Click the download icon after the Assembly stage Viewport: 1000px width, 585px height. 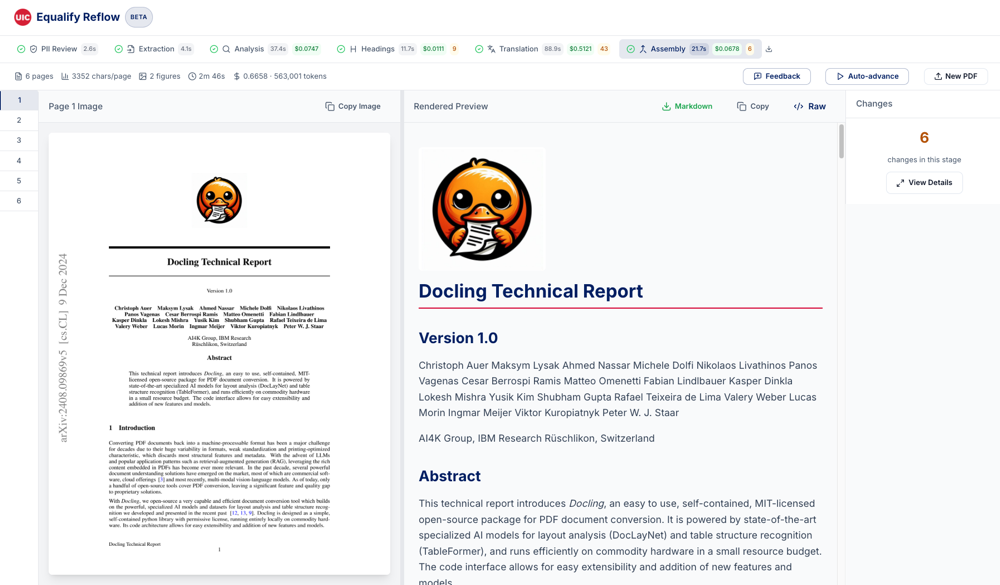[769, 48]
